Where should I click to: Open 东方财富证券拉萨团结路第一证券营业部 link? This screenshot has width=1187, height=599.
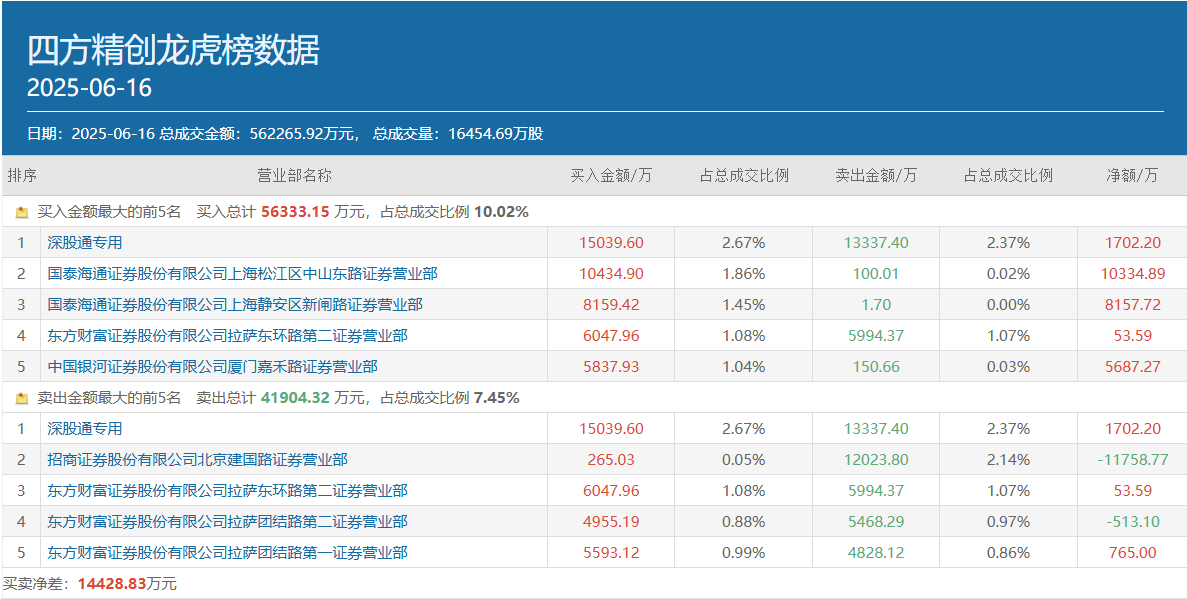click(227, 553)
